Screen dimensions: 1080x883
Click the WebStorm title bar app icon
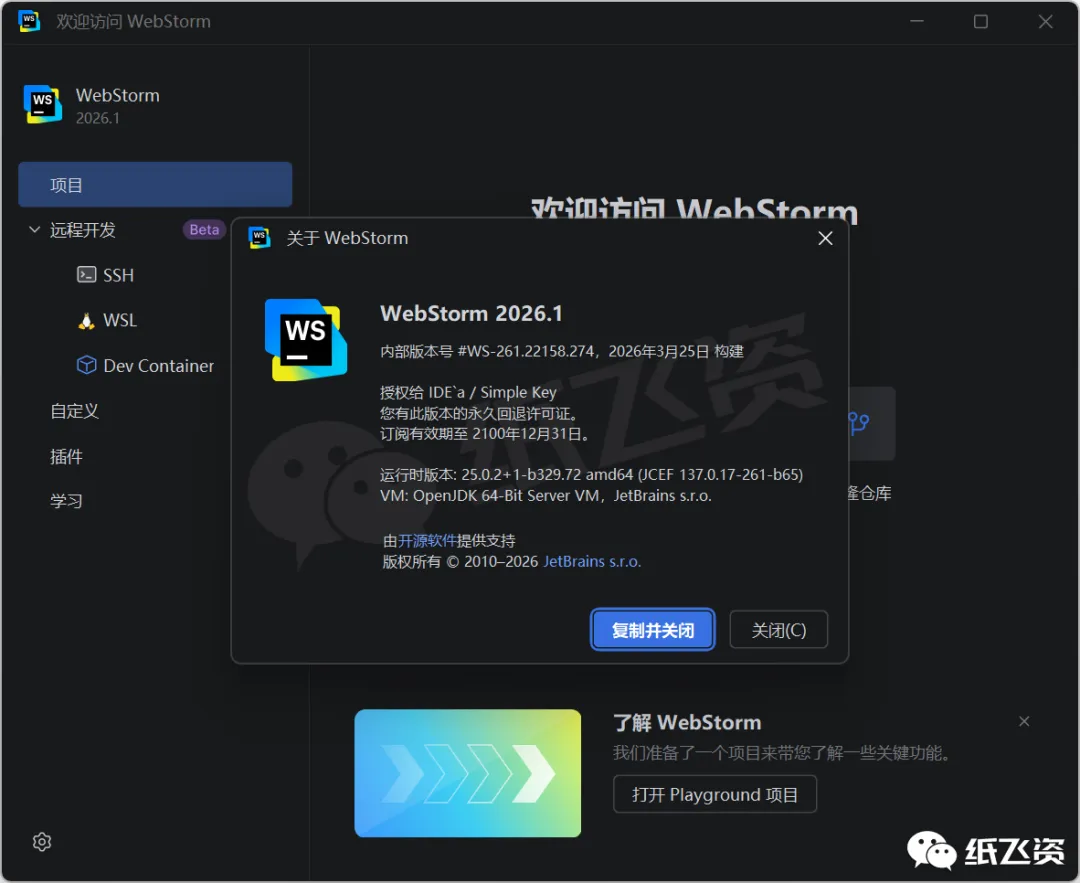tap(28, 21)
